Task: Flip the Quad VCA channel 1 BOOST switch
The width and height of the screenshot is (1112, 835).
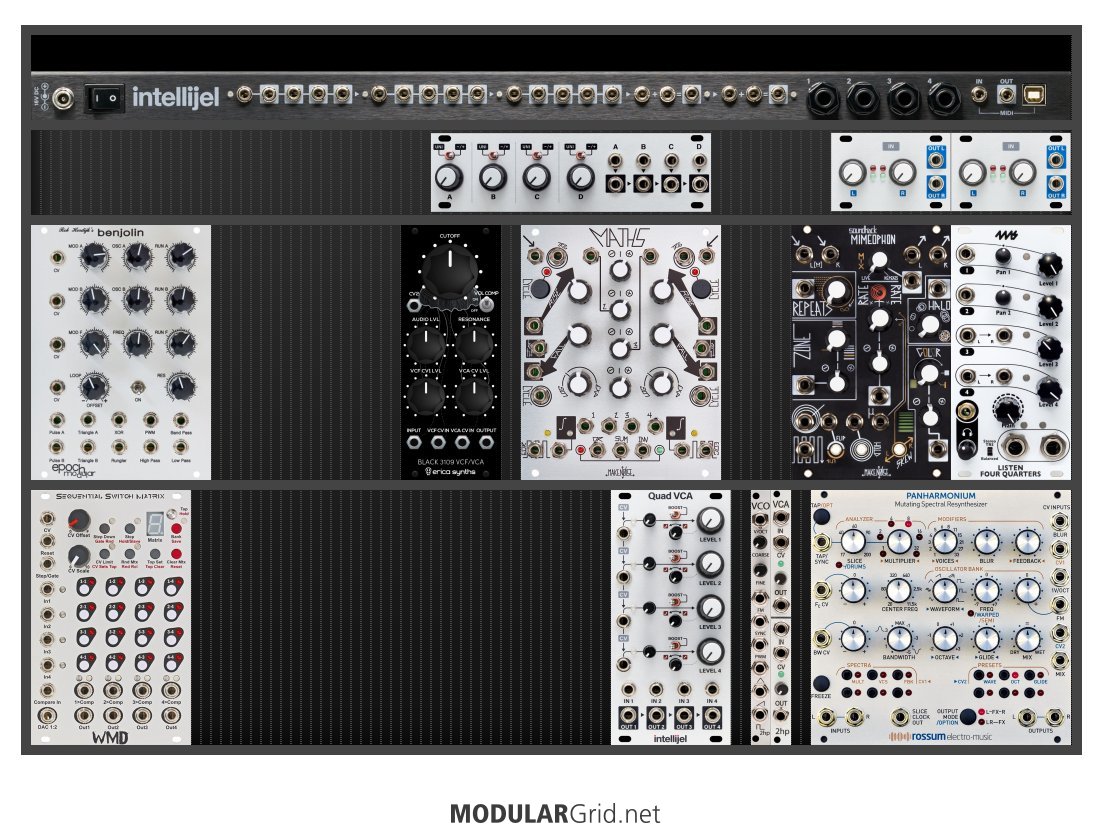Action: point(675,516)
